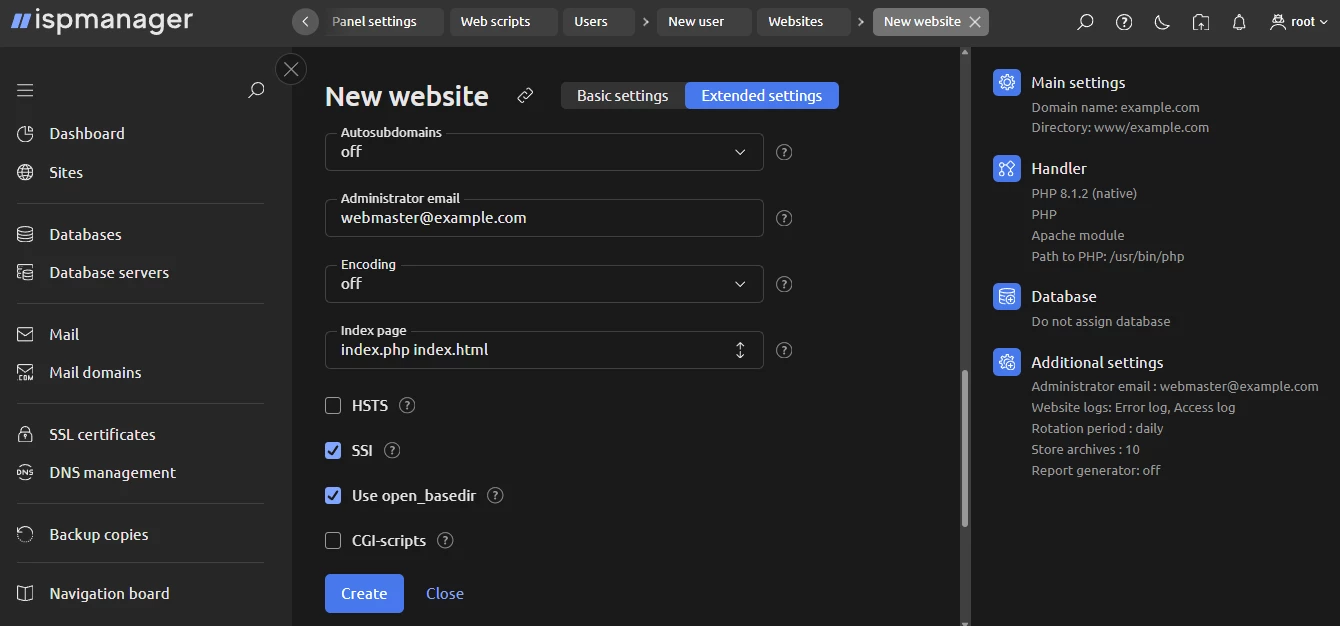This screenshot has height=626, width=1340.
Task: Select the Websites breadcrumb tab
Action: point(803,21)
